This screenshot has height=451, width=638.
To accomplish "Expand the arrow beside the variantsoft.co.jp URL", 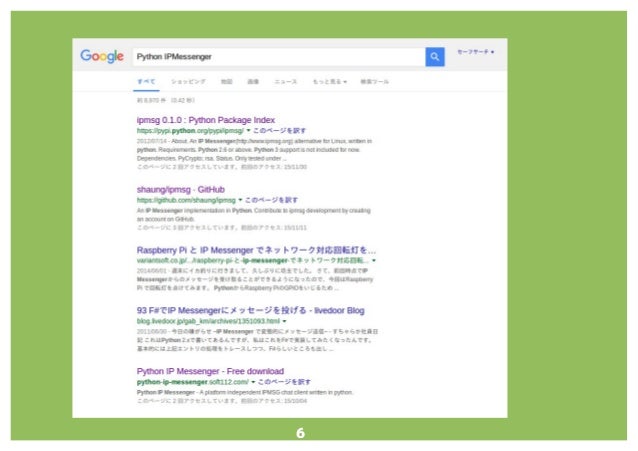I will pyautogui.click(x=374, y=261).
